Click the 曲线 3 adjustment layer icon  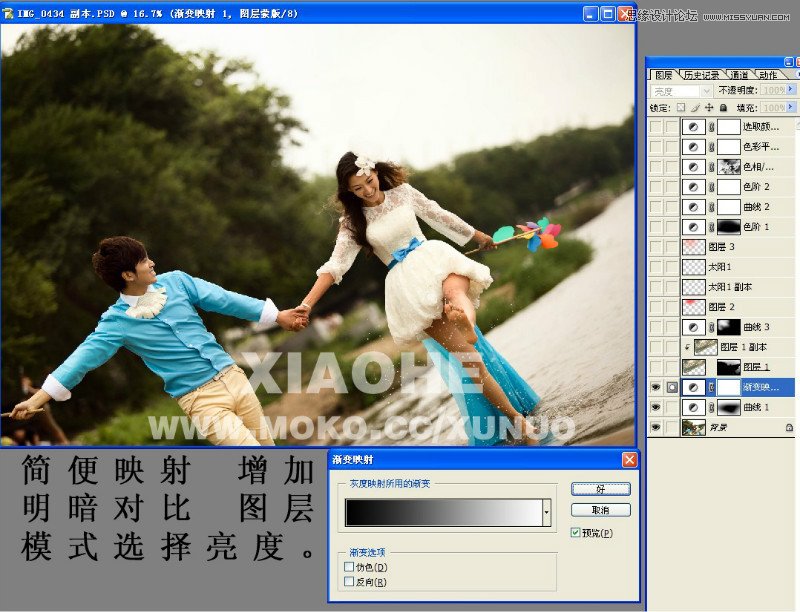[x=693, y=327]
